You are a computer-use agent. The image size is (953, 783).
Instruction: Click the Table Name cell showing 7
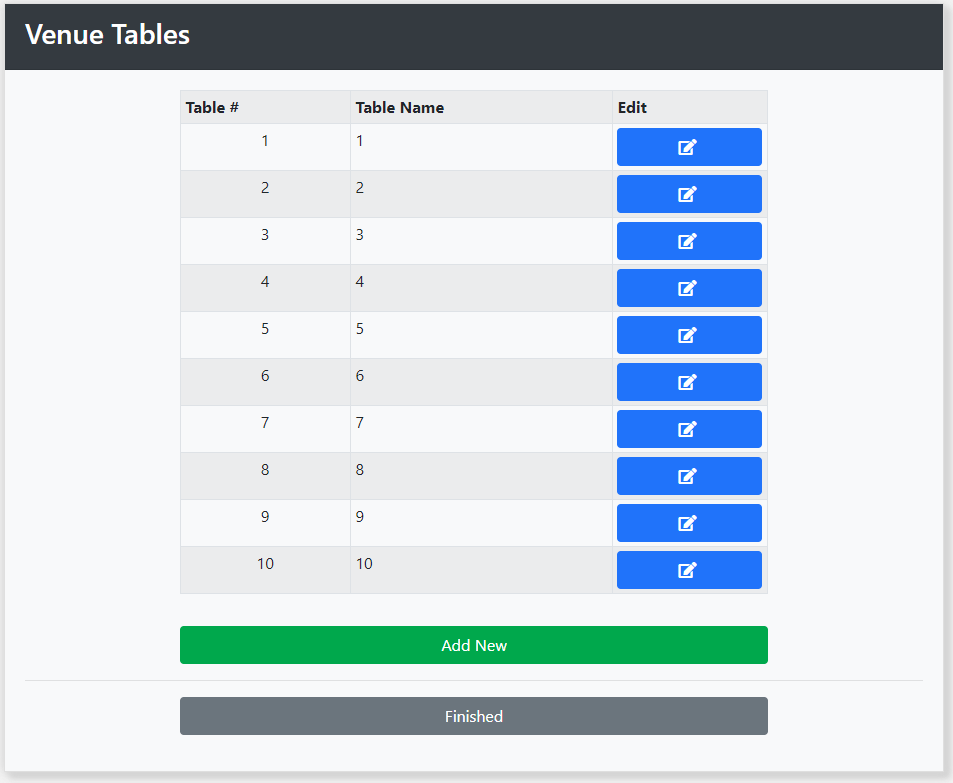coord(481,429)
